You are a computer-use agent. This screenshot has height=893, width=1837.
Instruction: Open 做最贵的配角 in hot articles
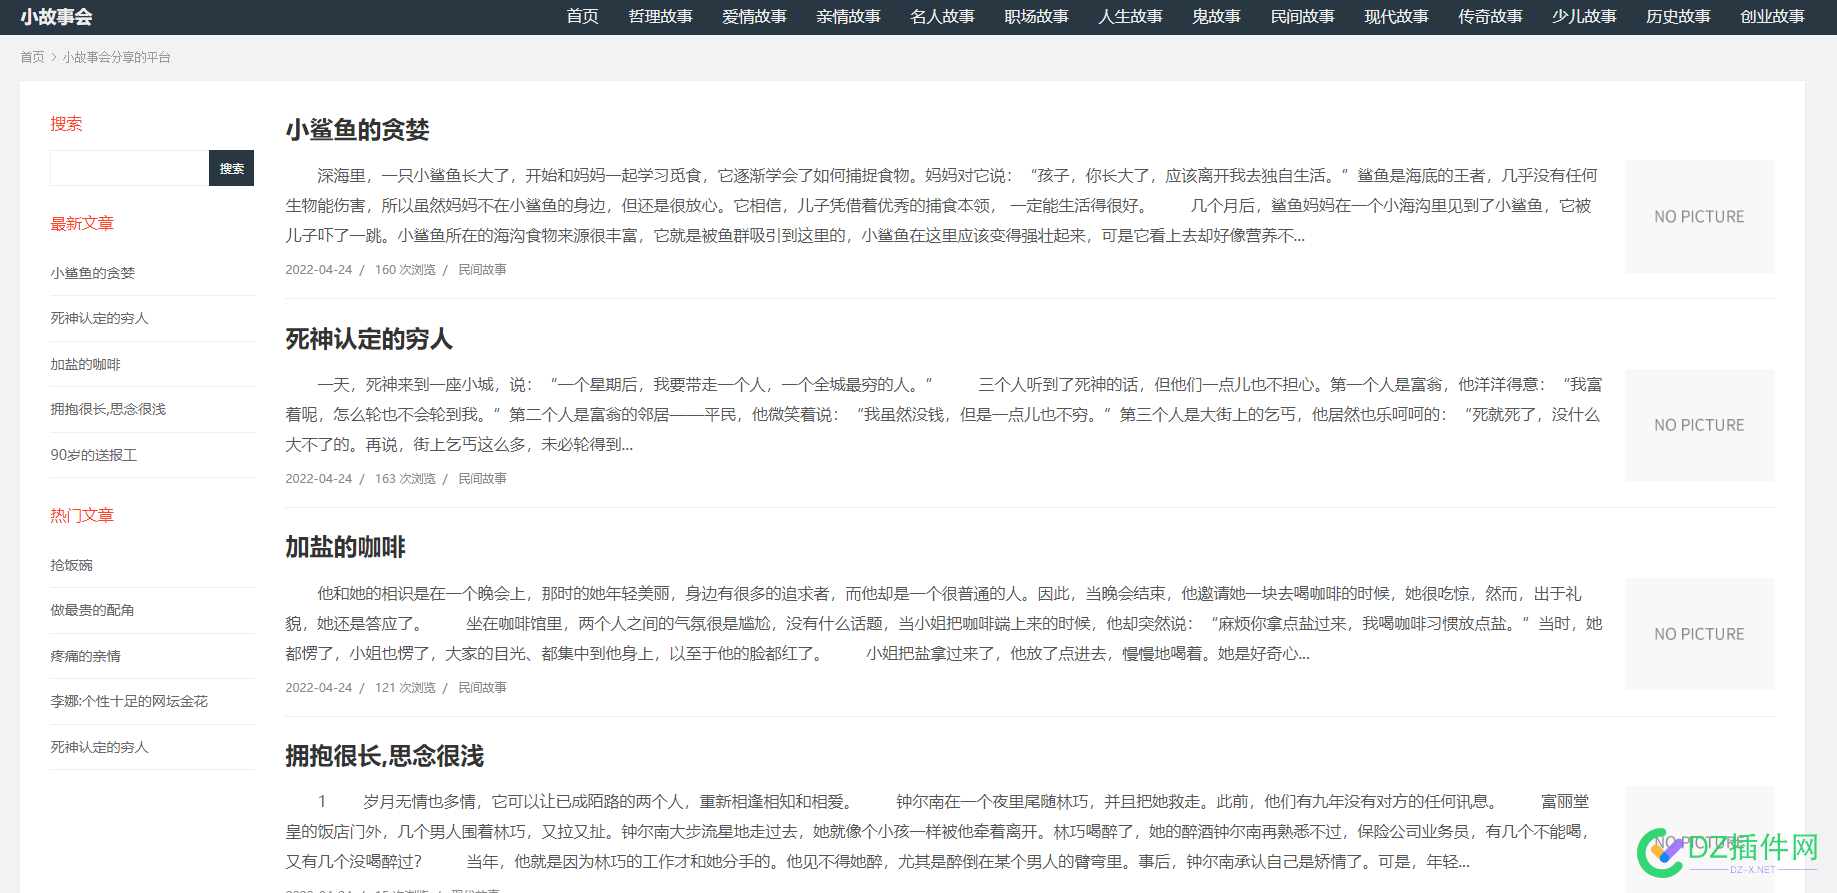click(x=92, y=610)
